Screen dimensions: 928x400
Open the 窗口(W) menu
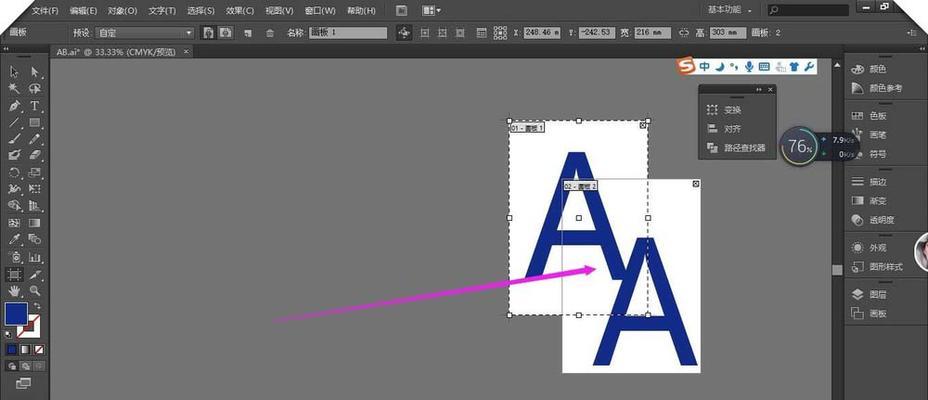coord(320,11)
